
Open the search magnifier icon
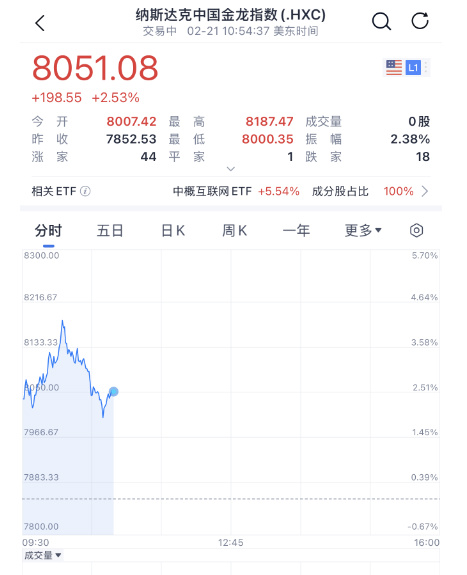382,22
